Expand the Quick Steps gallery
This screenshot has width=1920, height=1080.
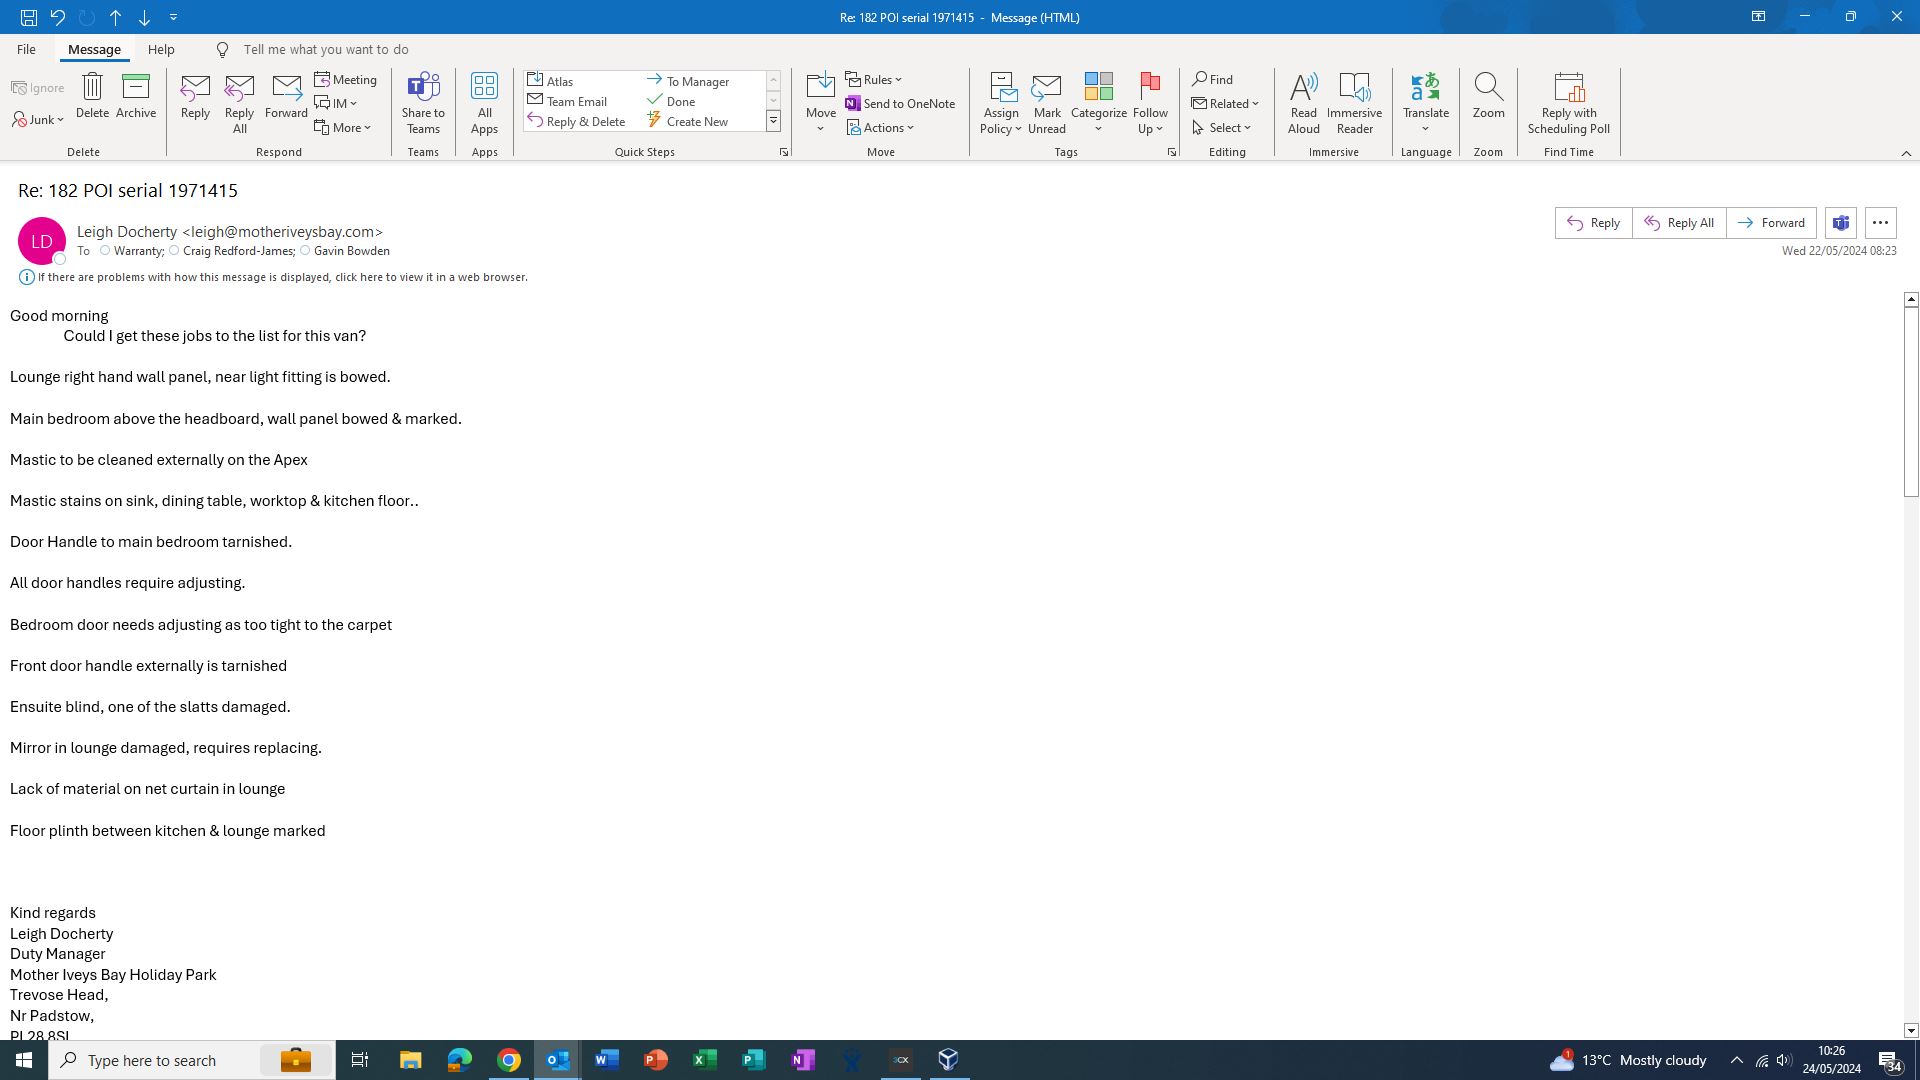773,121
